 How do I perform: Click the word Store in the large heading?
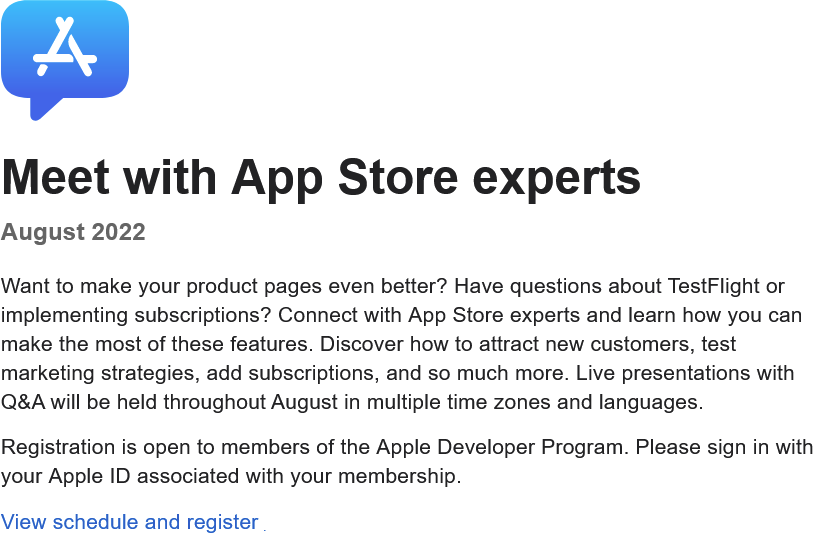tap(398, 177)
